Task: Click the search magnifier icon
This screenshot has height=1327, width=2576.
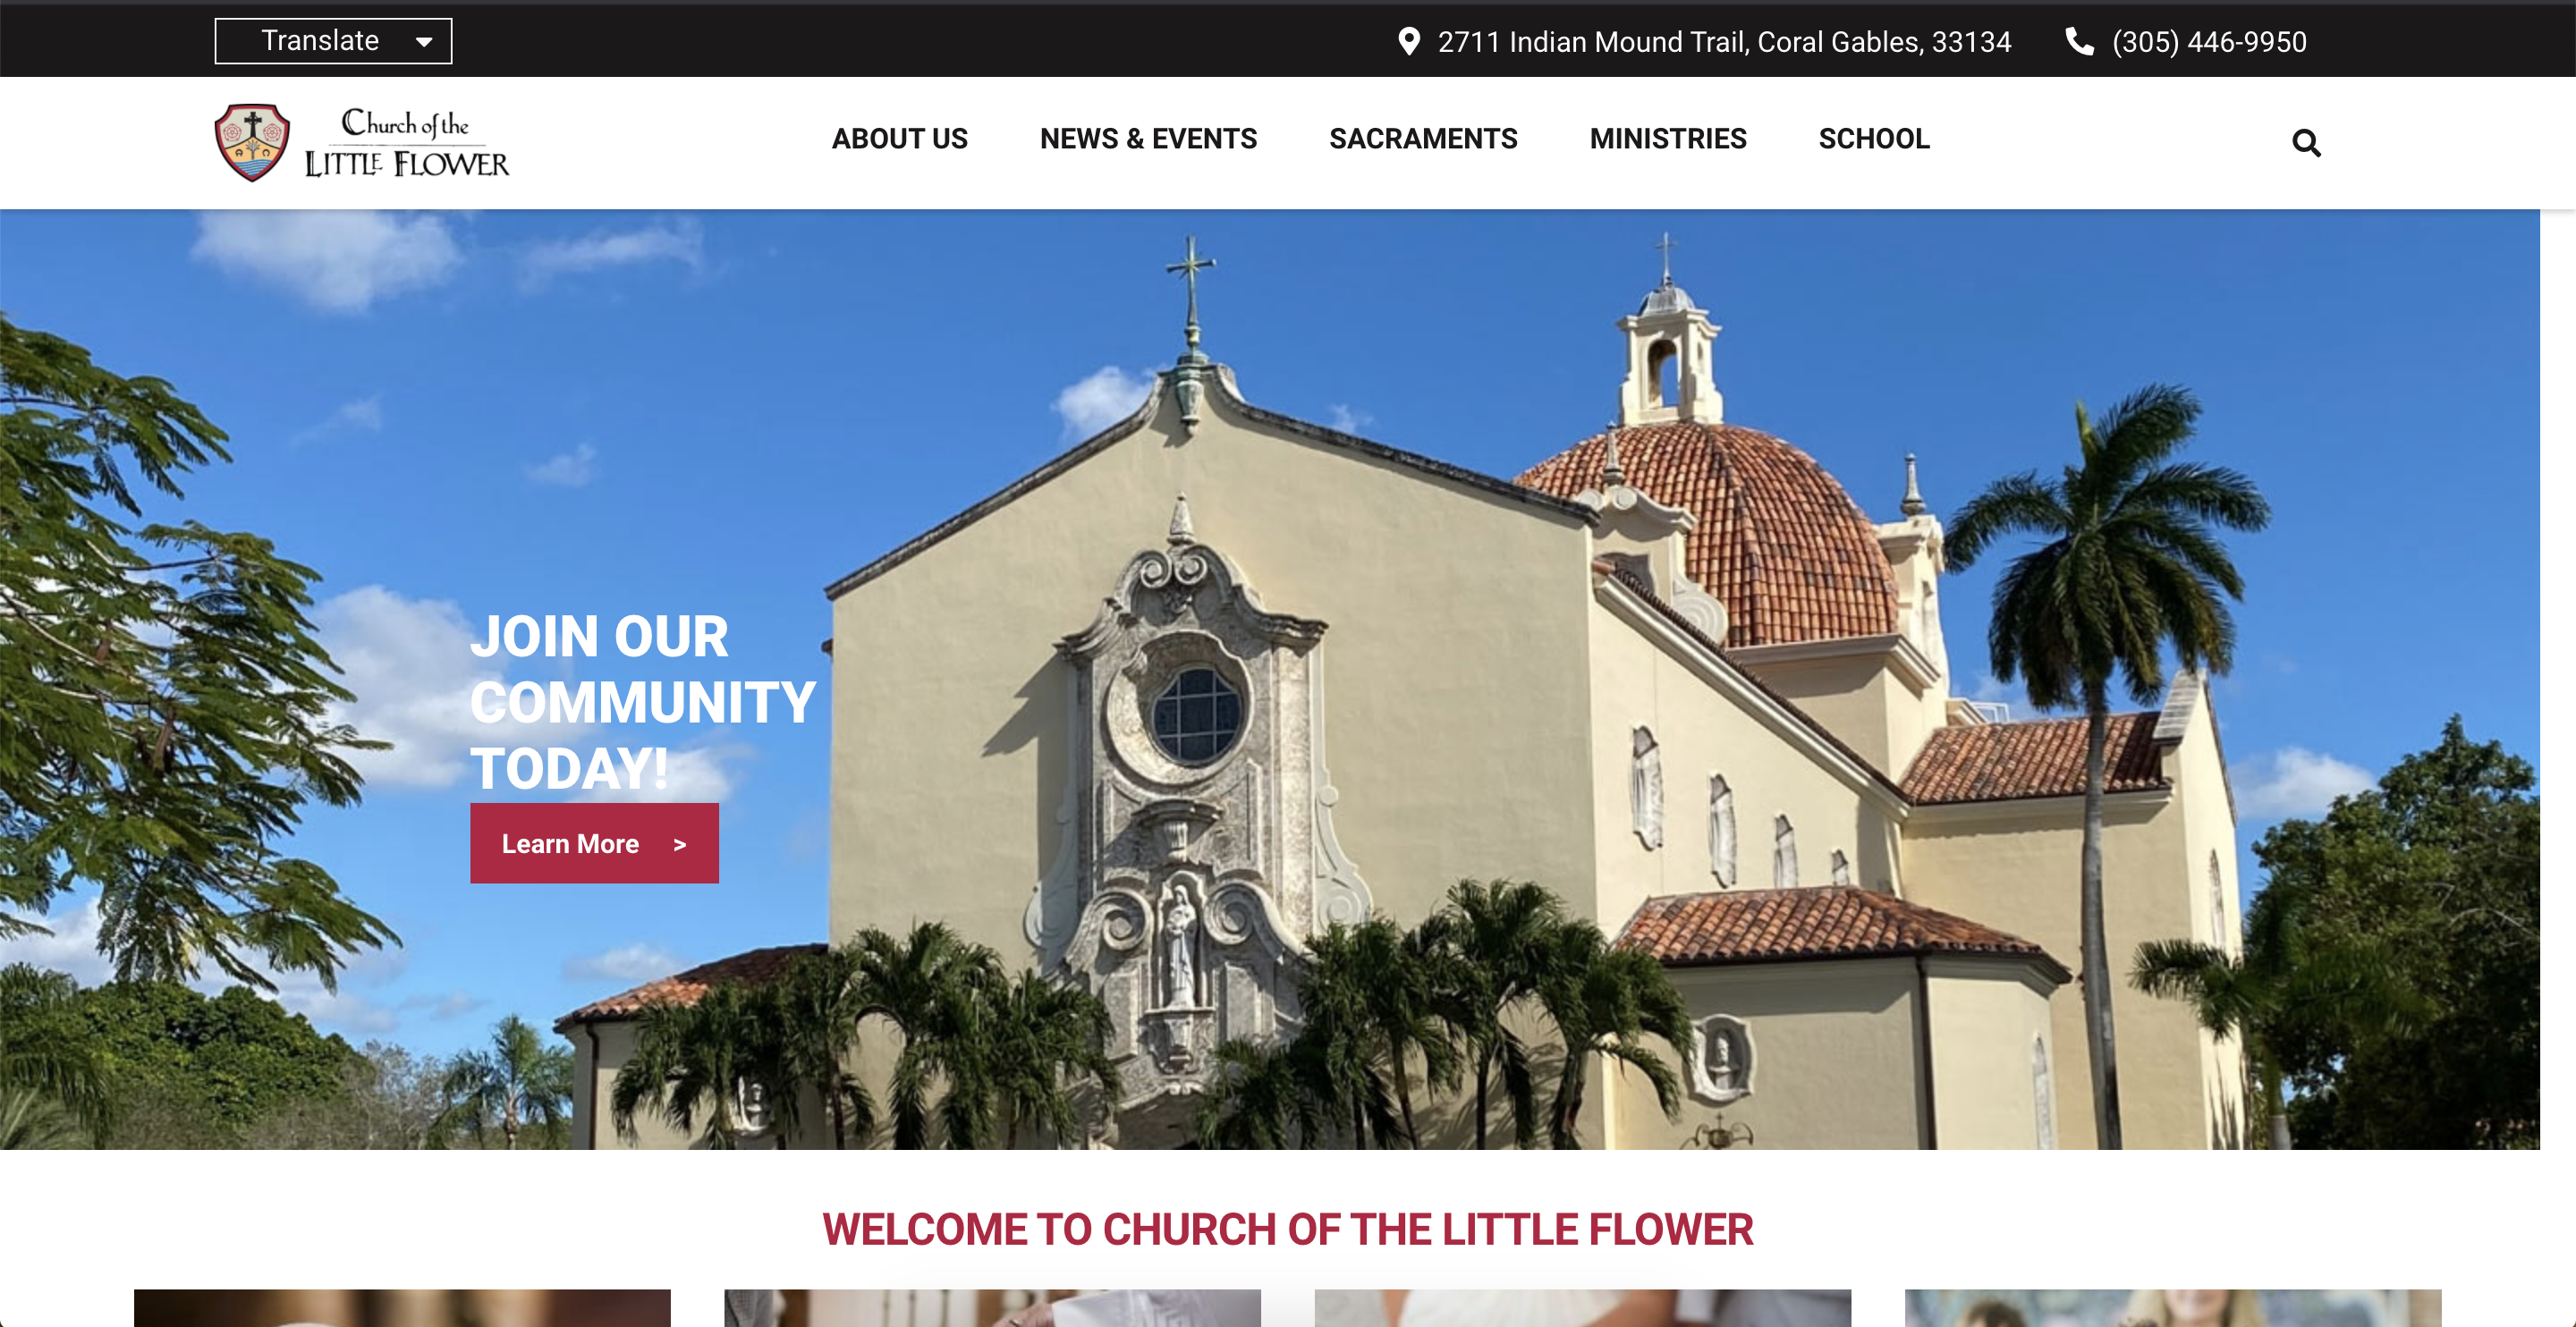Action: pos(2306,143)
